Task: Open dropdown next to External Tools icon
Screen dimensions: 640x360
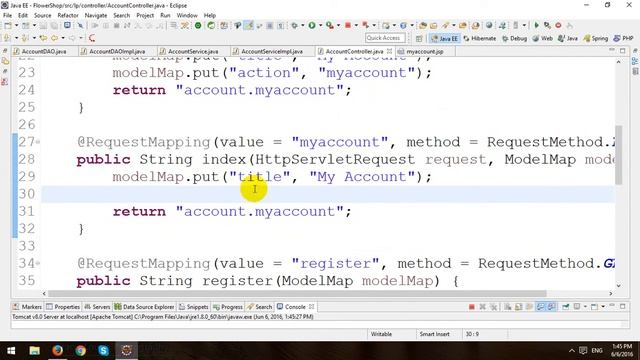Action: pos(338,25)
